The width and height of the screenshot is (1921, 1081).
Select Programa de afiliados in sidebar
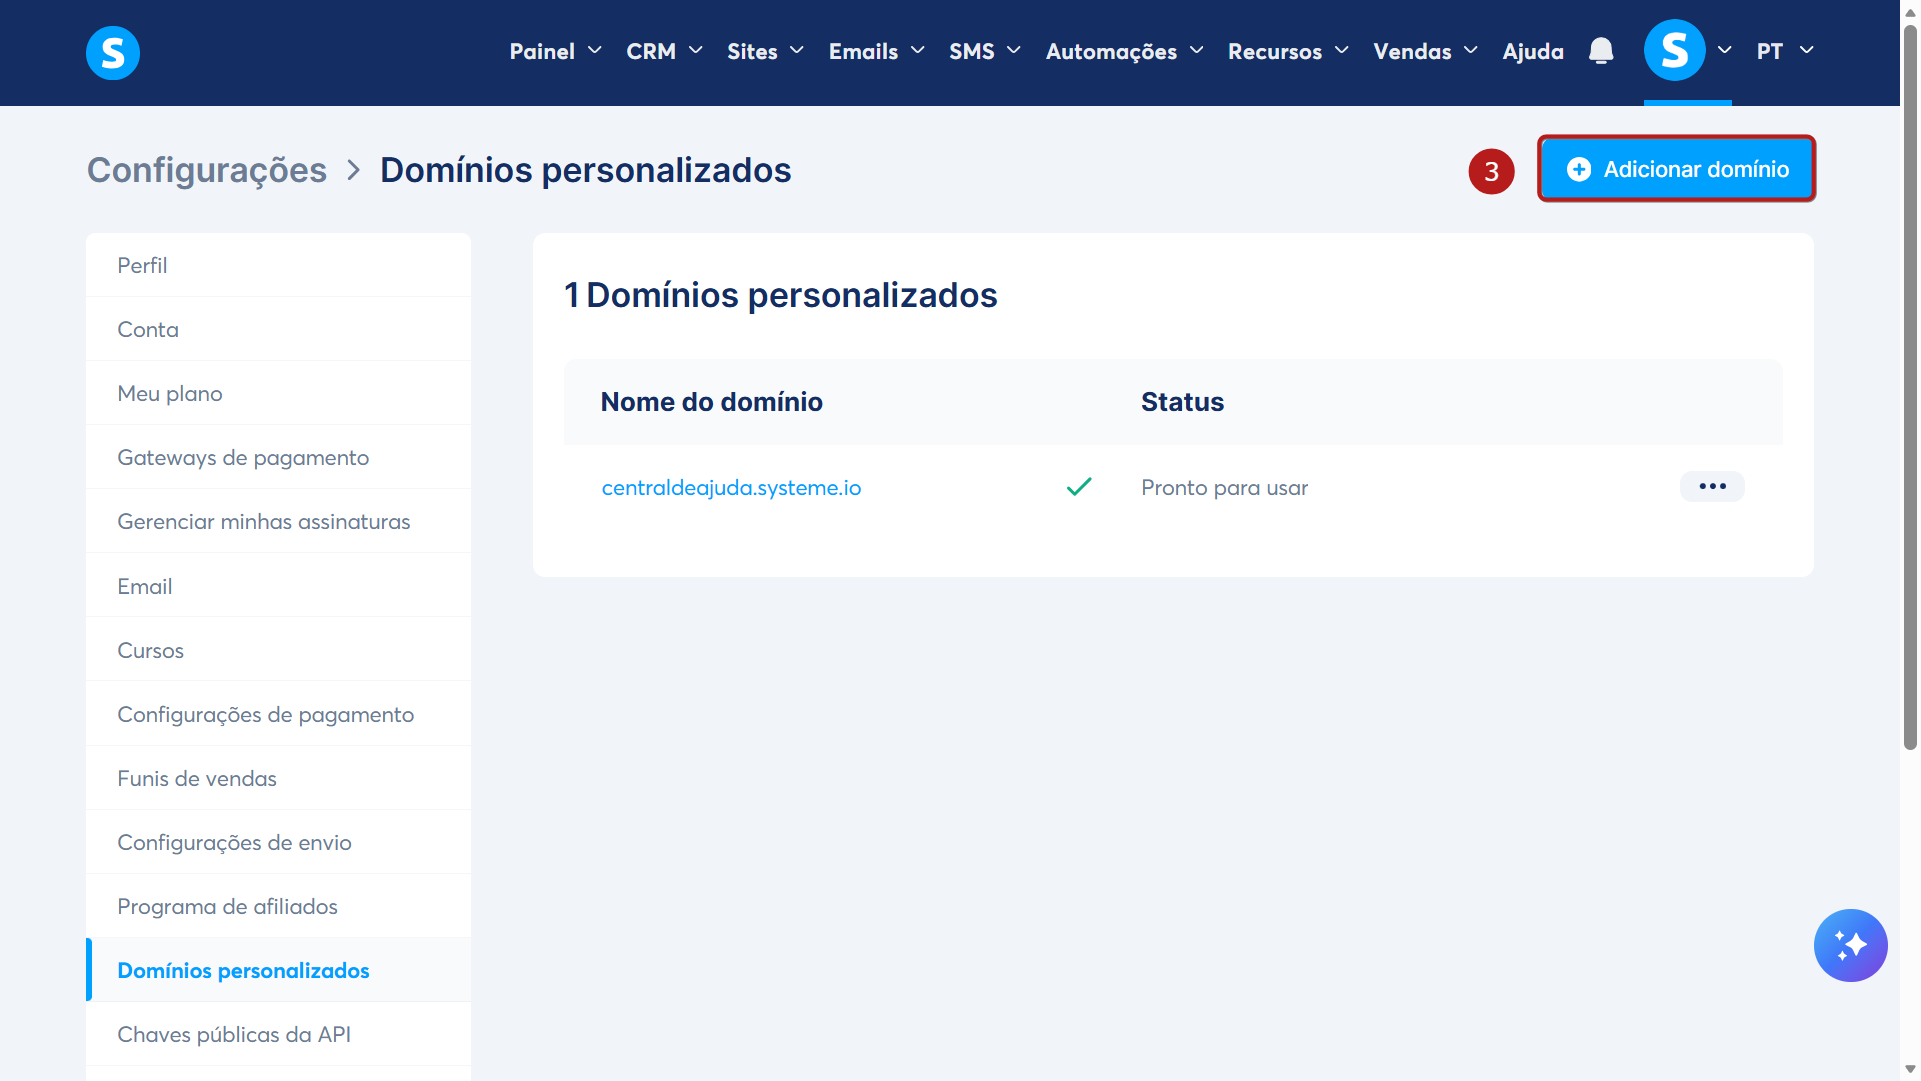227,907
